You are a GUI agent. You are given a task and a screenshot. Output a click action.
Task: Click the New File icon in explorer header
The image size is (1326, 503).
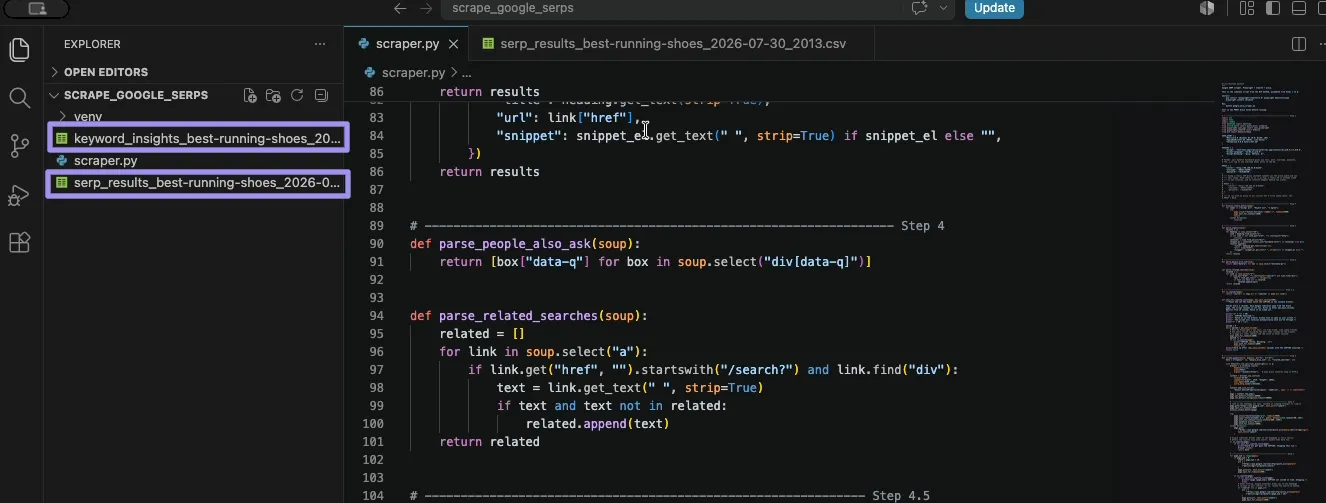click(x=250, y=95)
